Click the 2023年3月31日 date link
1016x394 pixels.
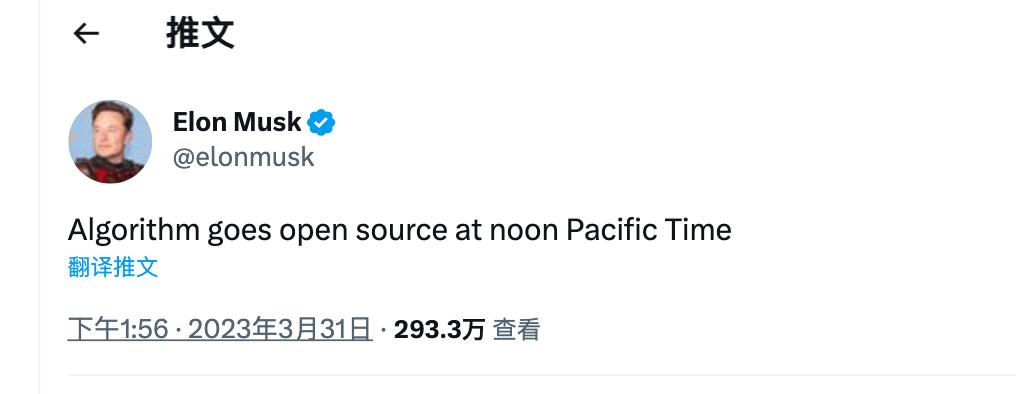tap(280, 330)
